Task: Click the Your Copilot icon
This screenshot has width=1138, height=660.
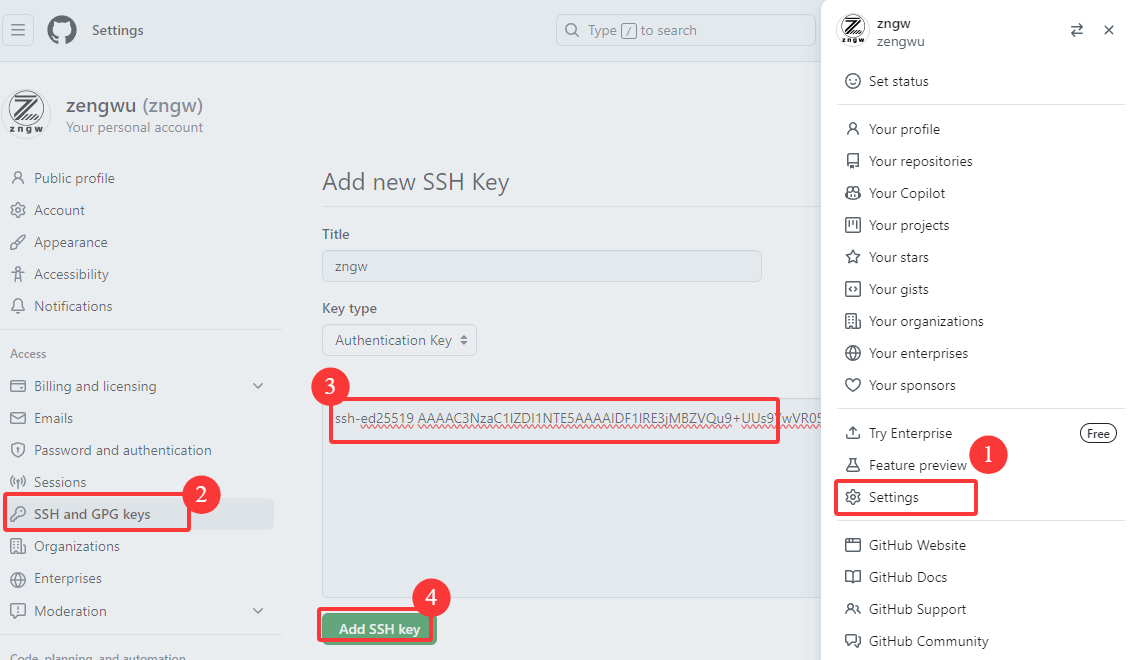Action: coord(853,193)
